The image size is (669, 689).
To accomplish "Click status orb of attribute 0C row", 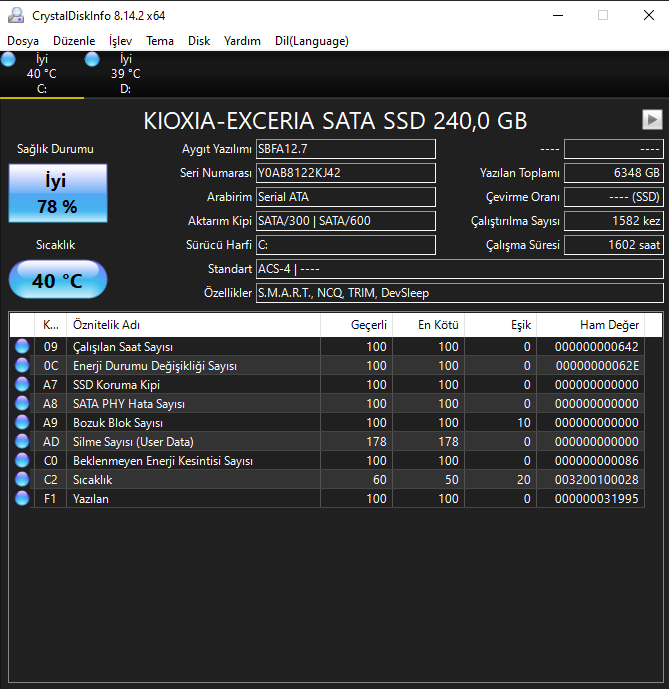I will 22,365.
